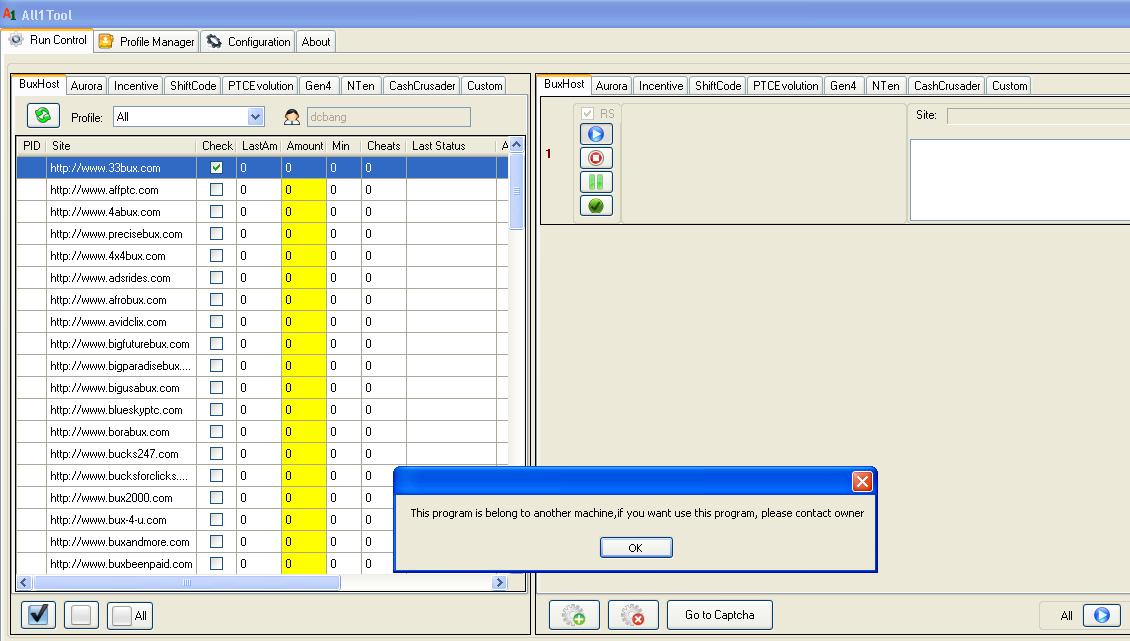Select the http://www.blueskyptc.com row
The image size is (1130, 641).
(x=262, y=410)
